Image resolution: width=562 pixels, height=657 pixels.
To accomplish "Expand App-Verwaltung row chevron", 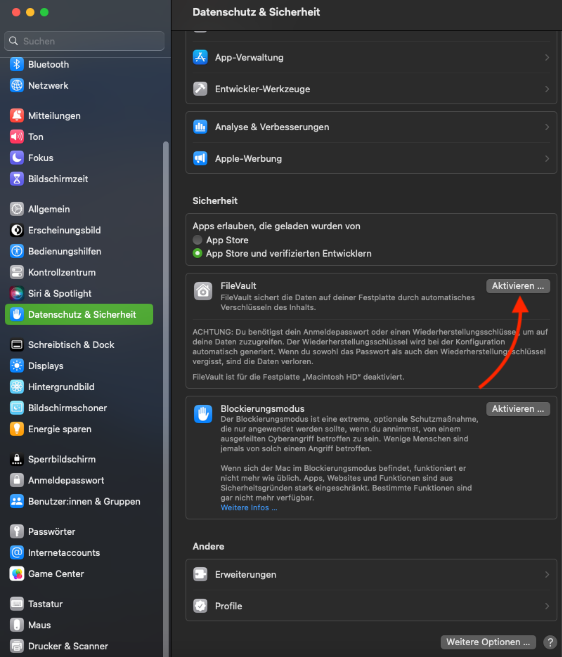I will 547,57.
